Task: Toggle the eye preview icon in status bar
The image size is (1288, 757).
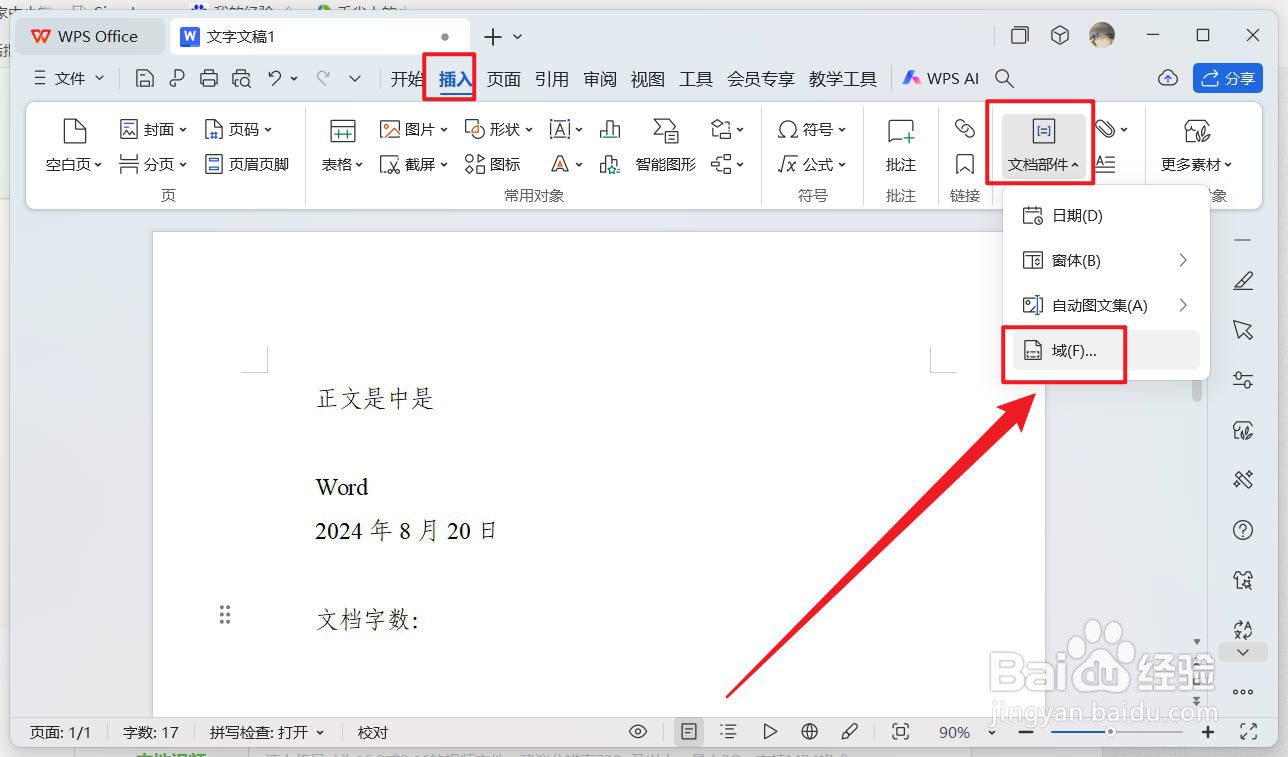Action: 638,731
